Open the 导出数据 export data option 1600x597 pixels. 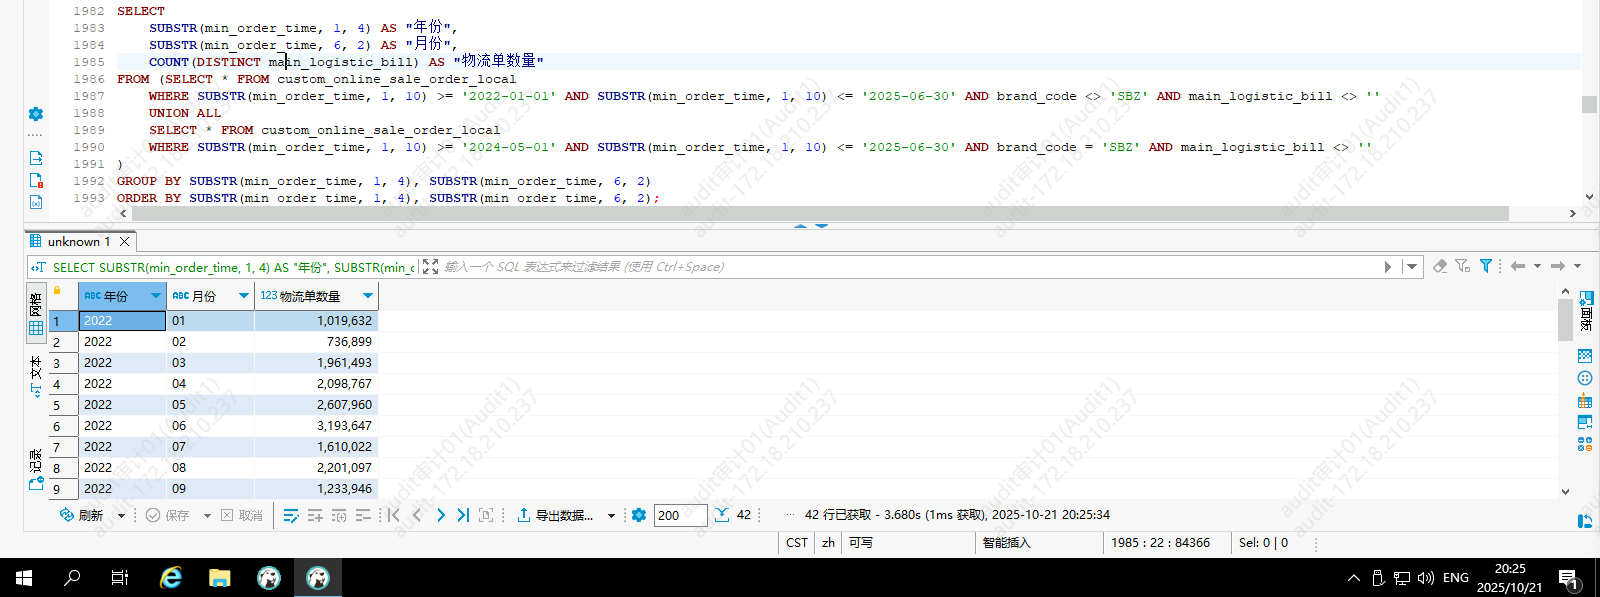[555, 515]
